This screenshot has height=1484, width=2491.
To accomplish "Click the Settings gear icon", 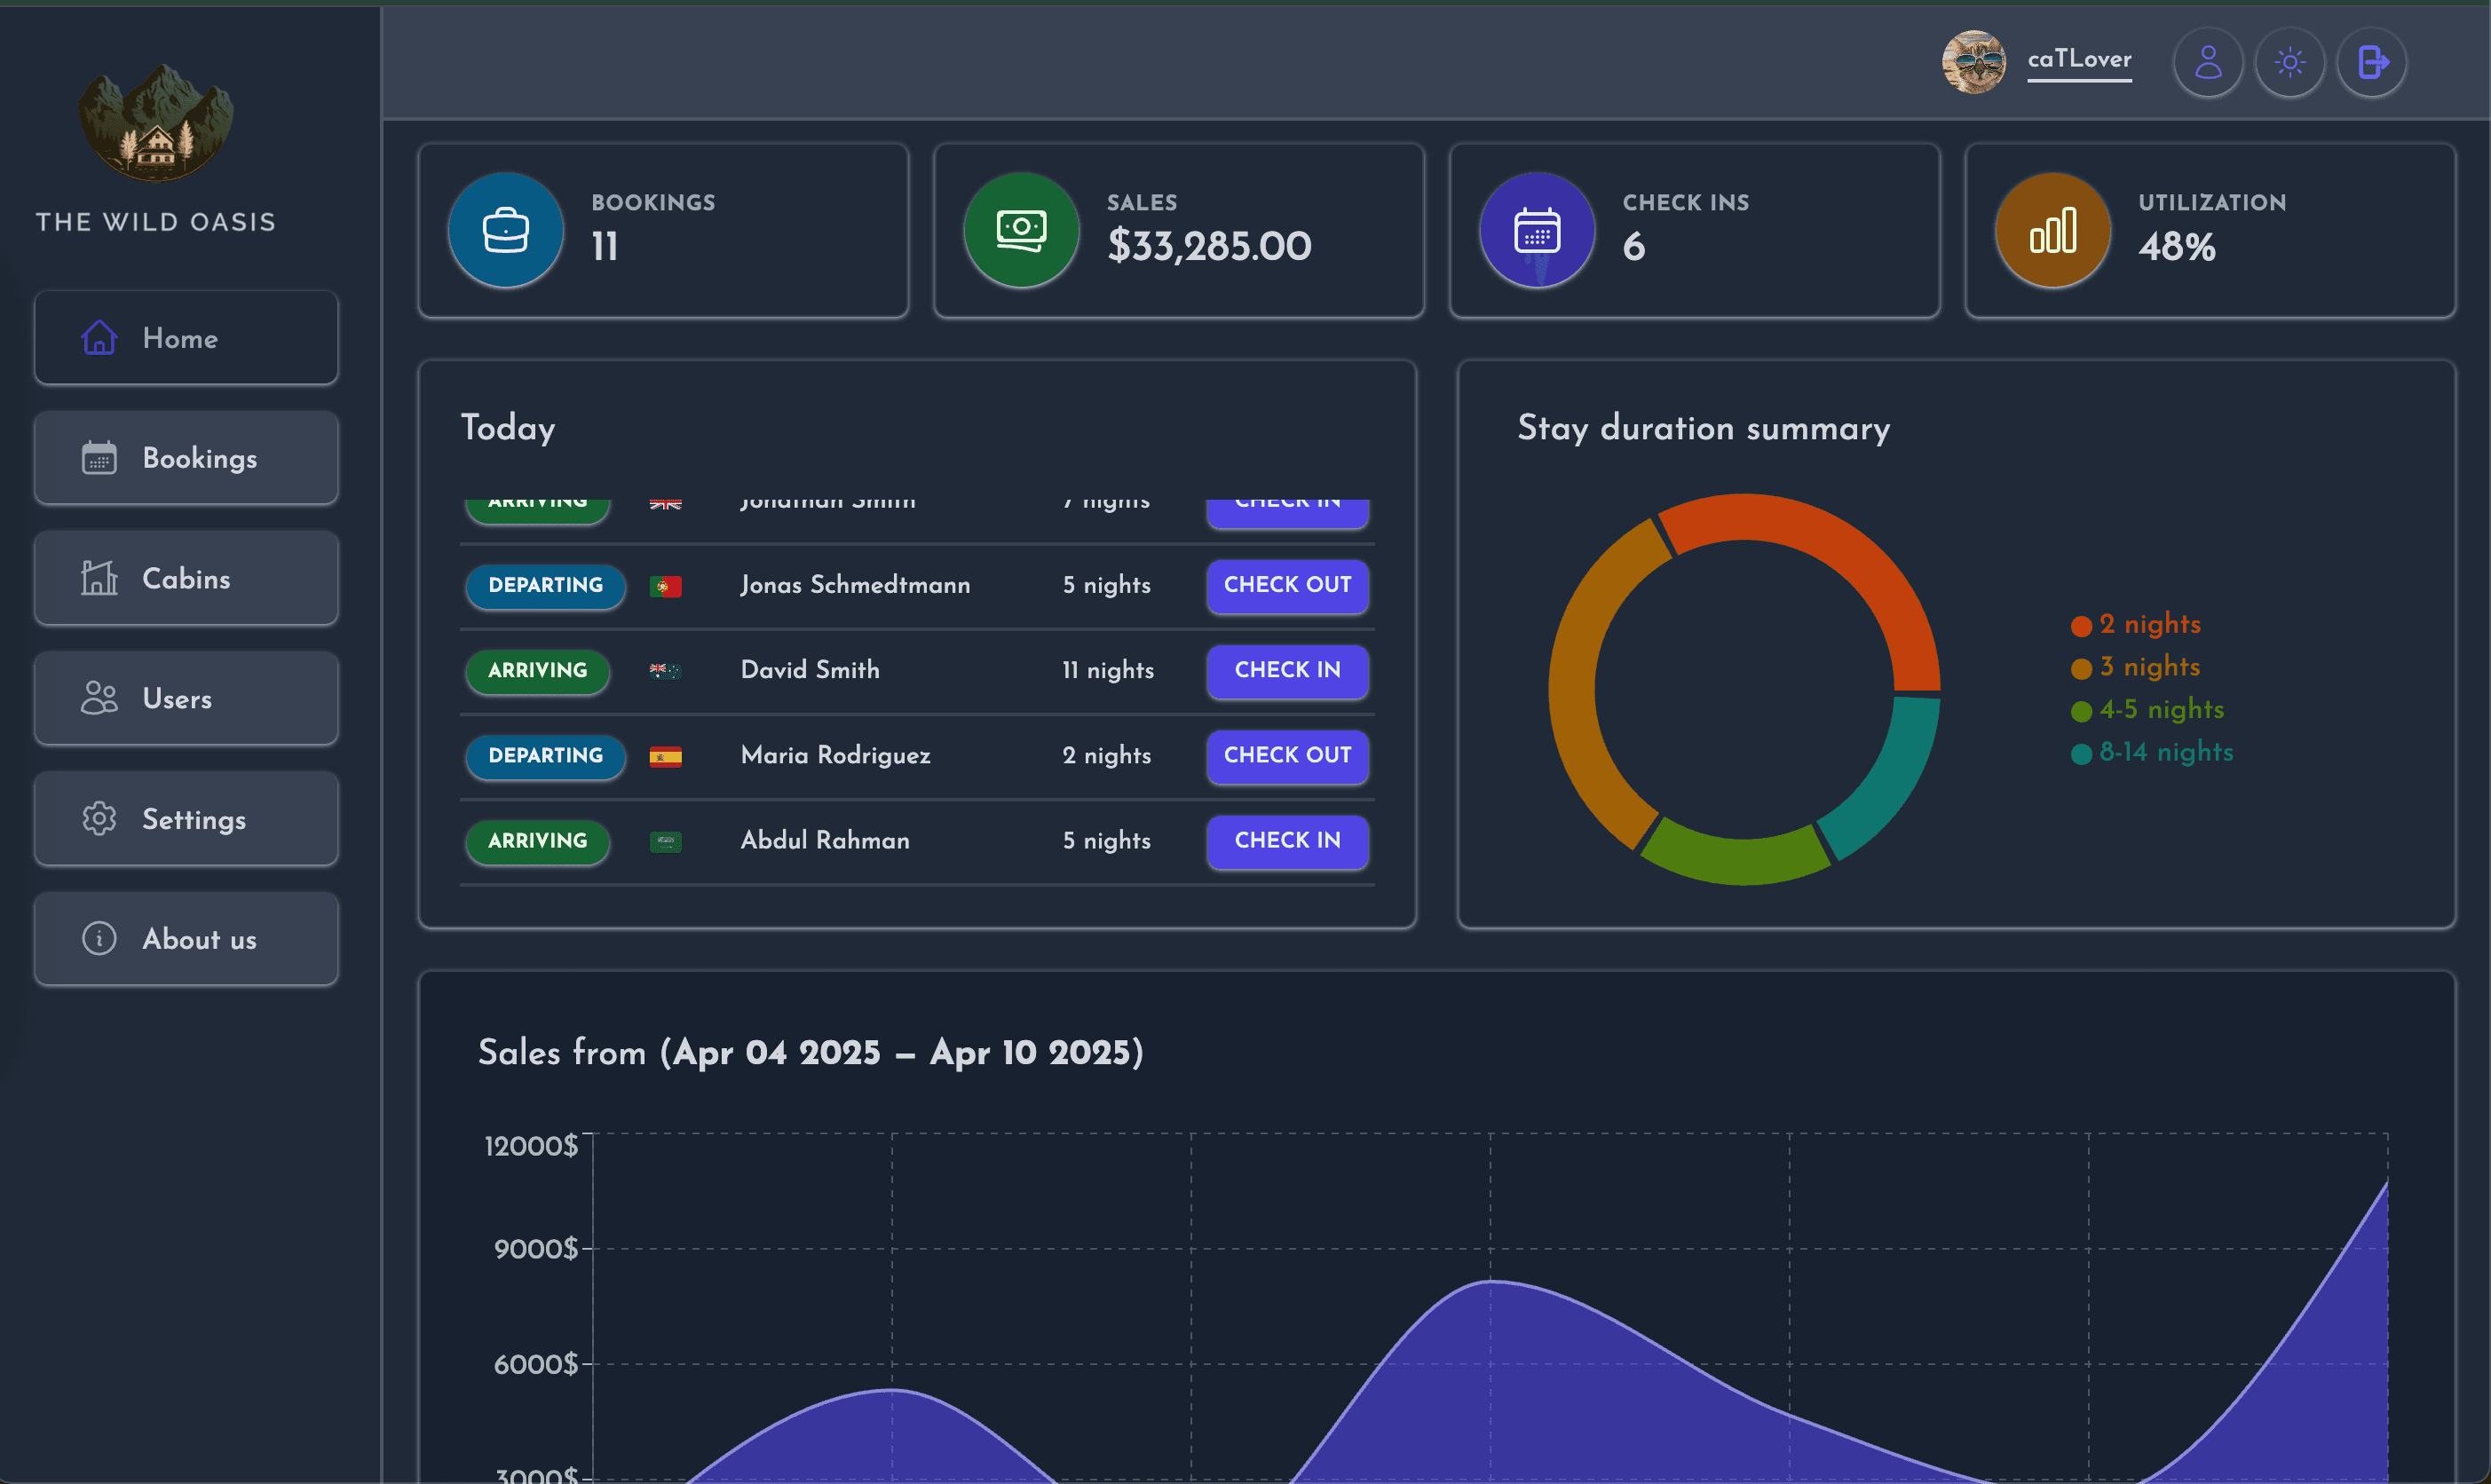I will click(x=99, y=819).
